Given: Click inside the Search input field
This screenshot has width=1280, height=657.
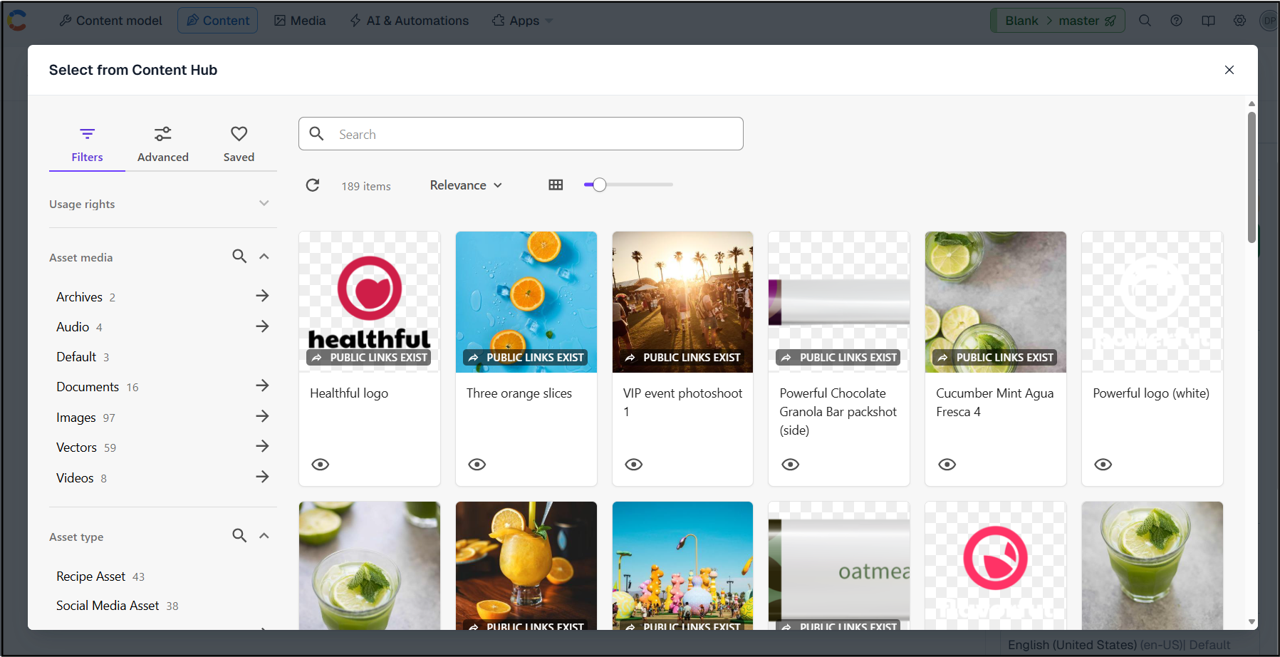Looking at the screenshot, I should coord(520,133).
